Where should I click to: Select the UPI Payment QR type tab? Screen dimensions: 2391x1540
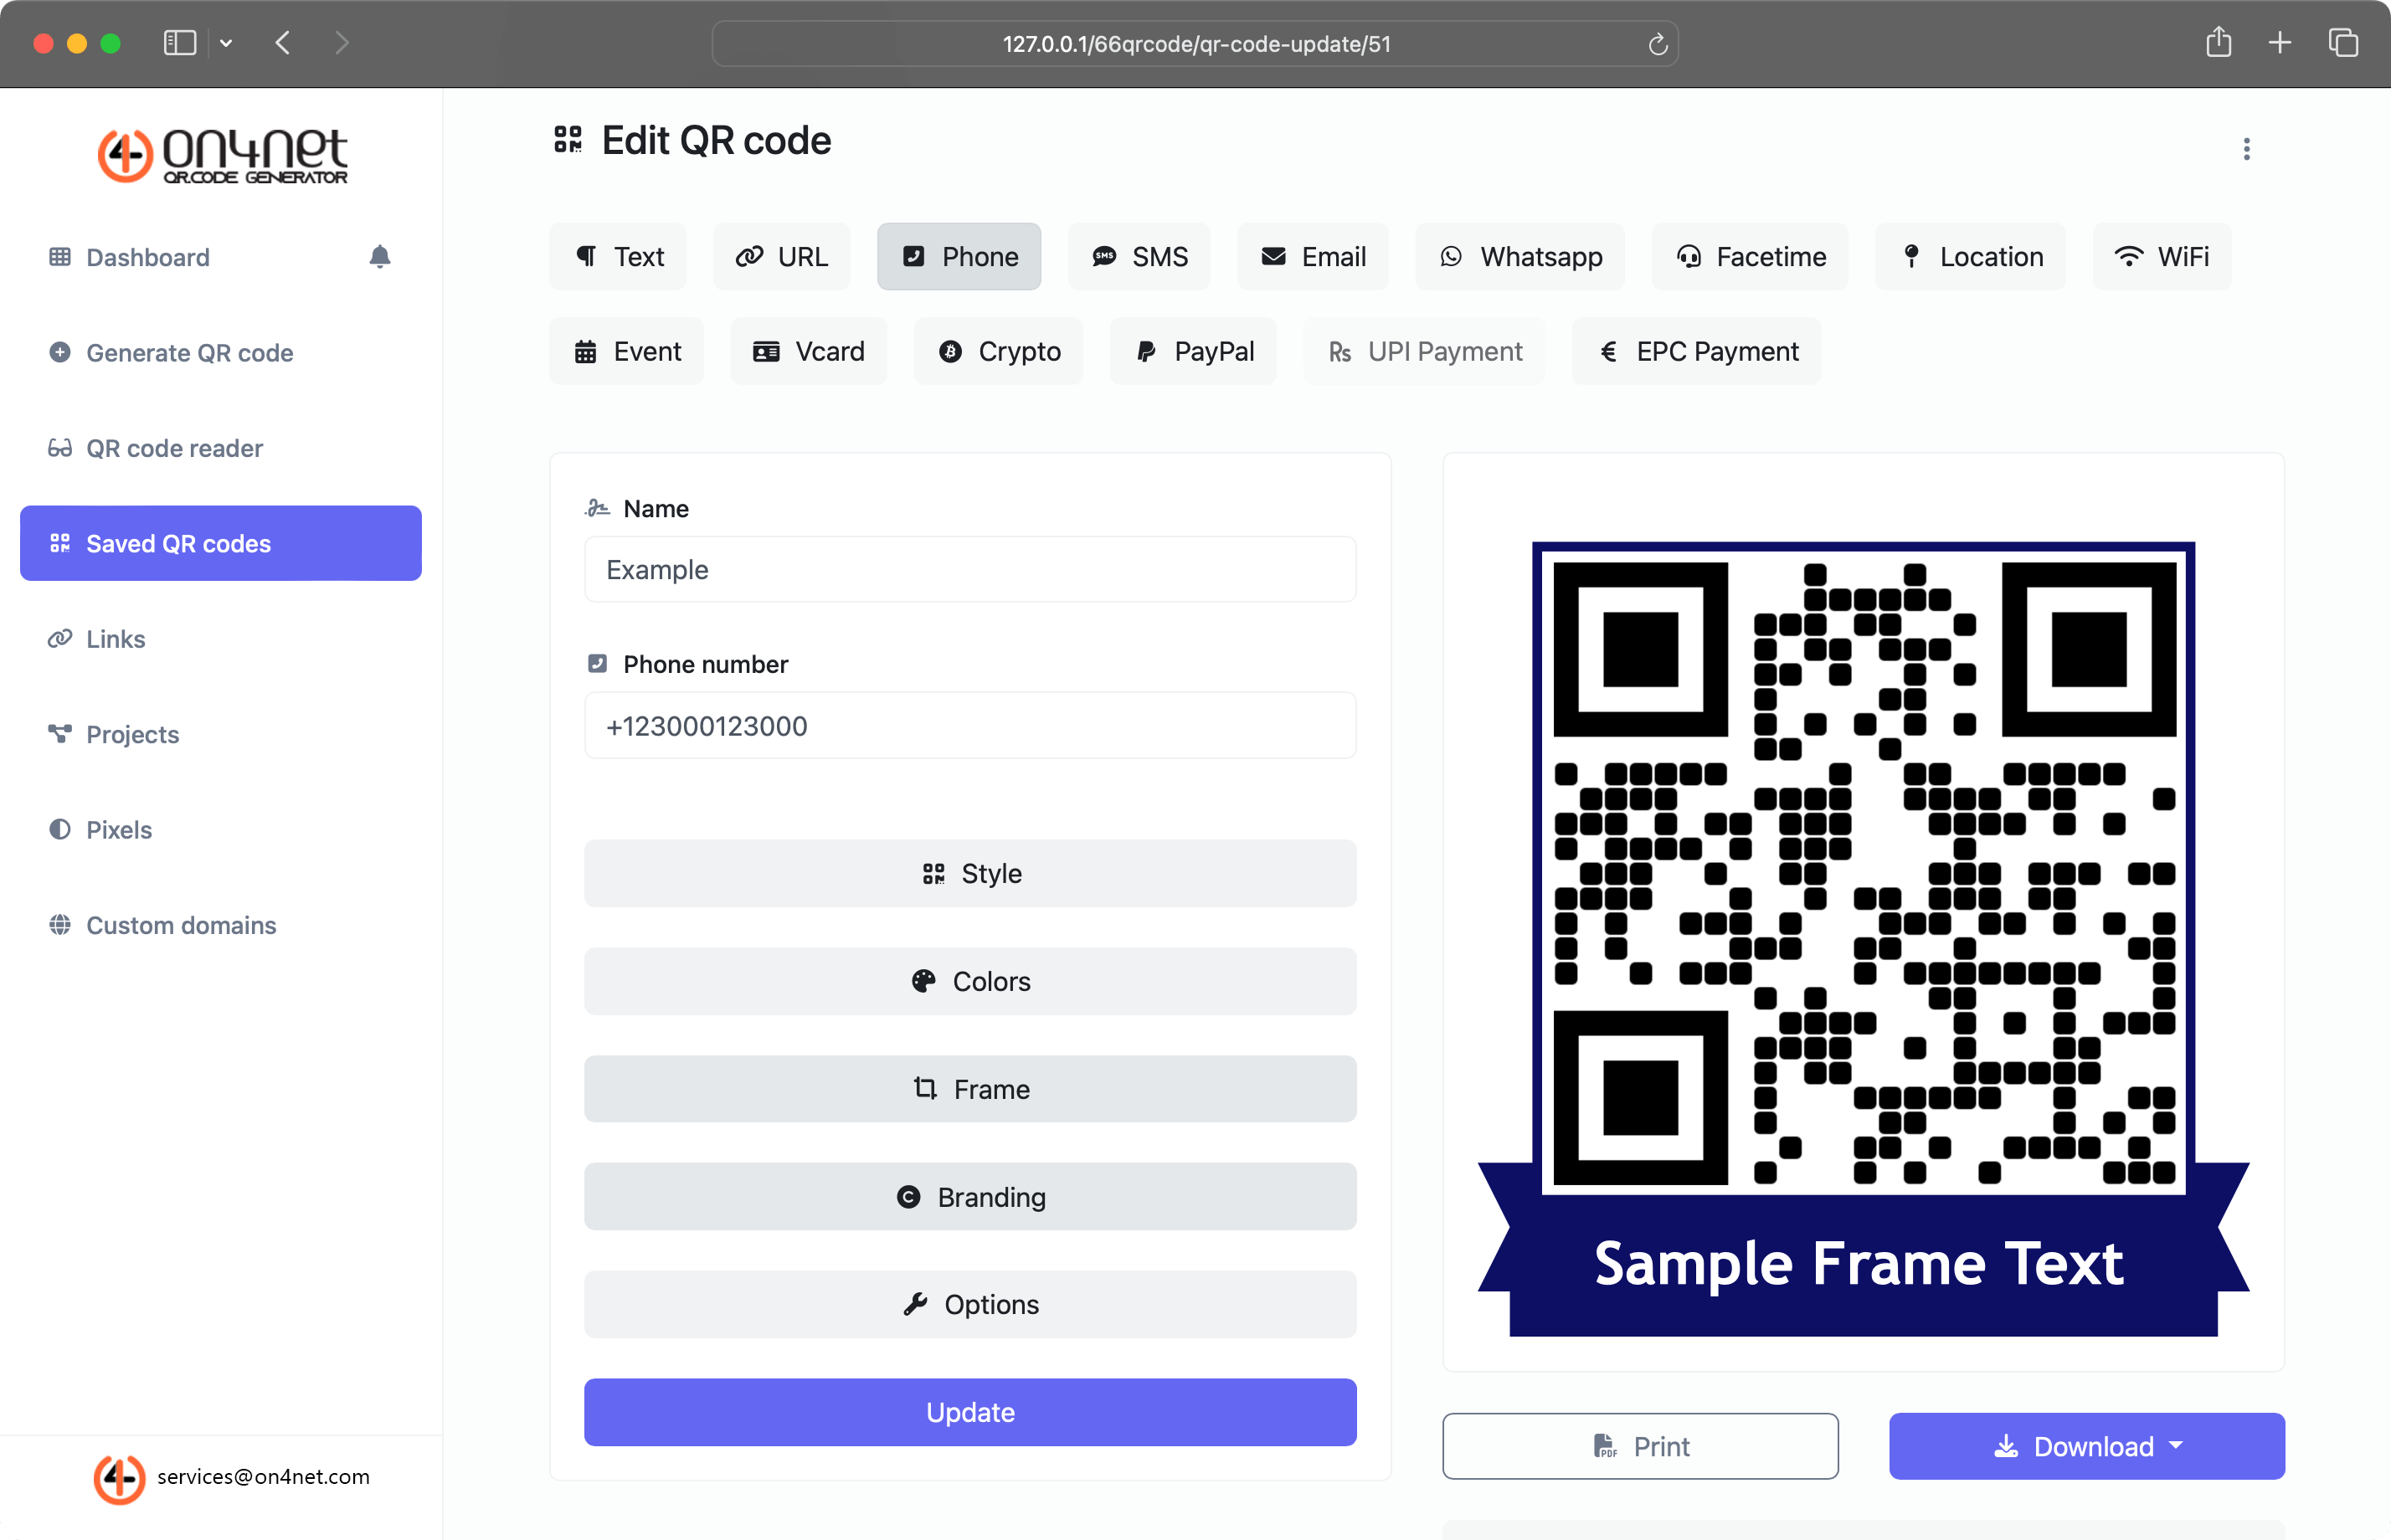pyautogui.click(x=1424, y=351)
